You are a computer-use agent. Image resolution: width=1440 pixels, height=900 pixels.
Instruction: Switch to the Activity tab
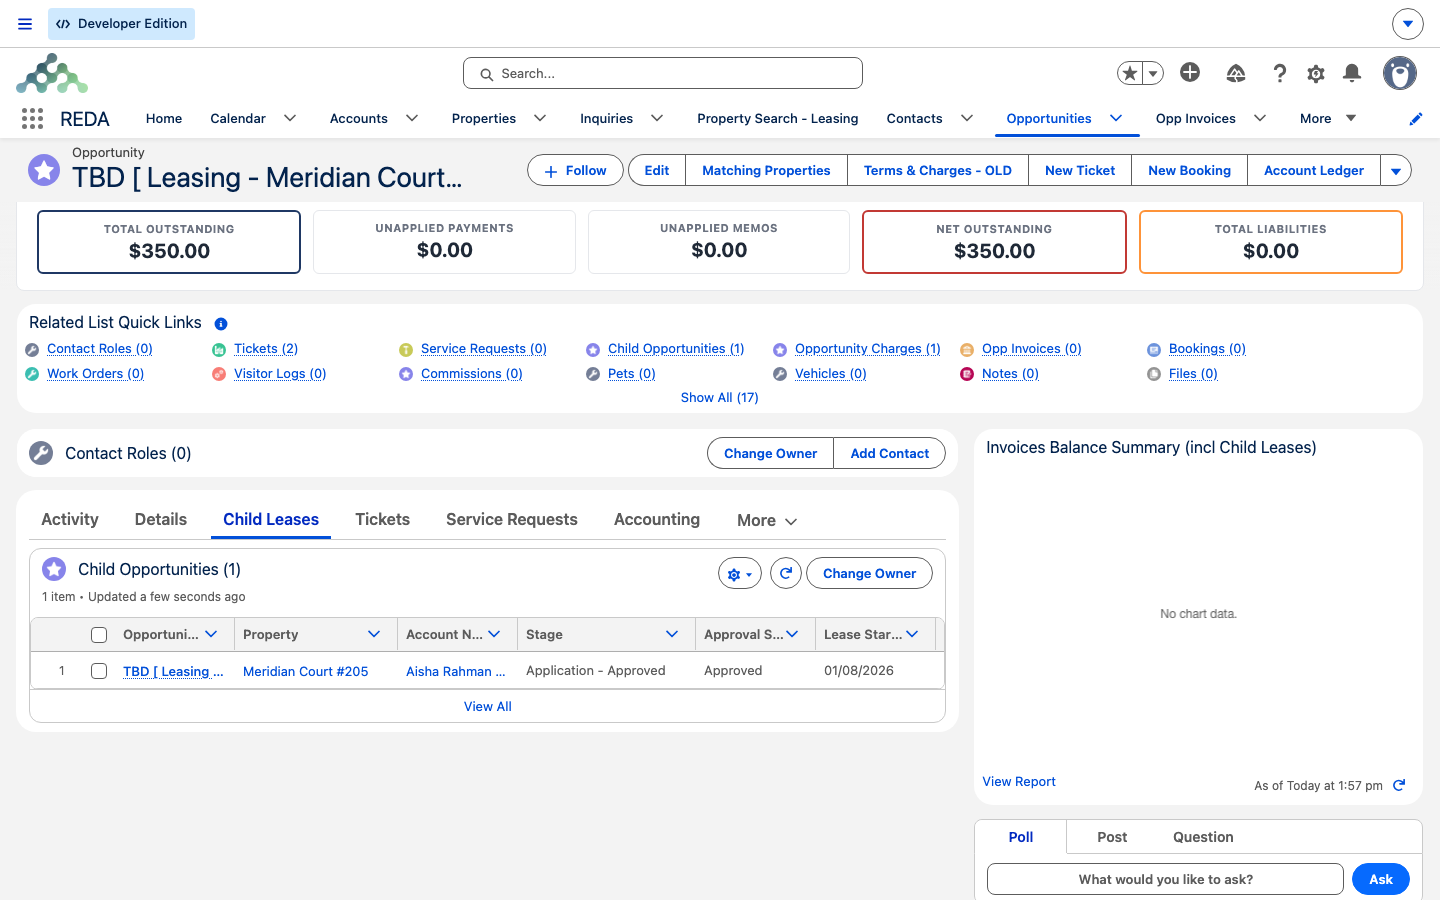coord(70,519)
